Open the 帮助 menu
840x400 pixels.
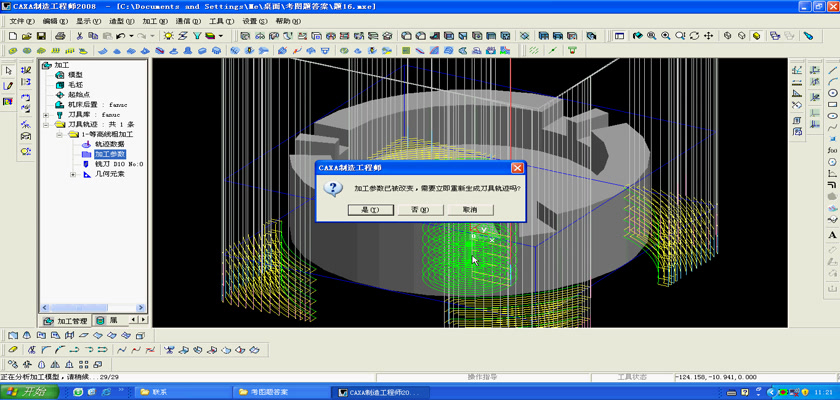[288, 21]
